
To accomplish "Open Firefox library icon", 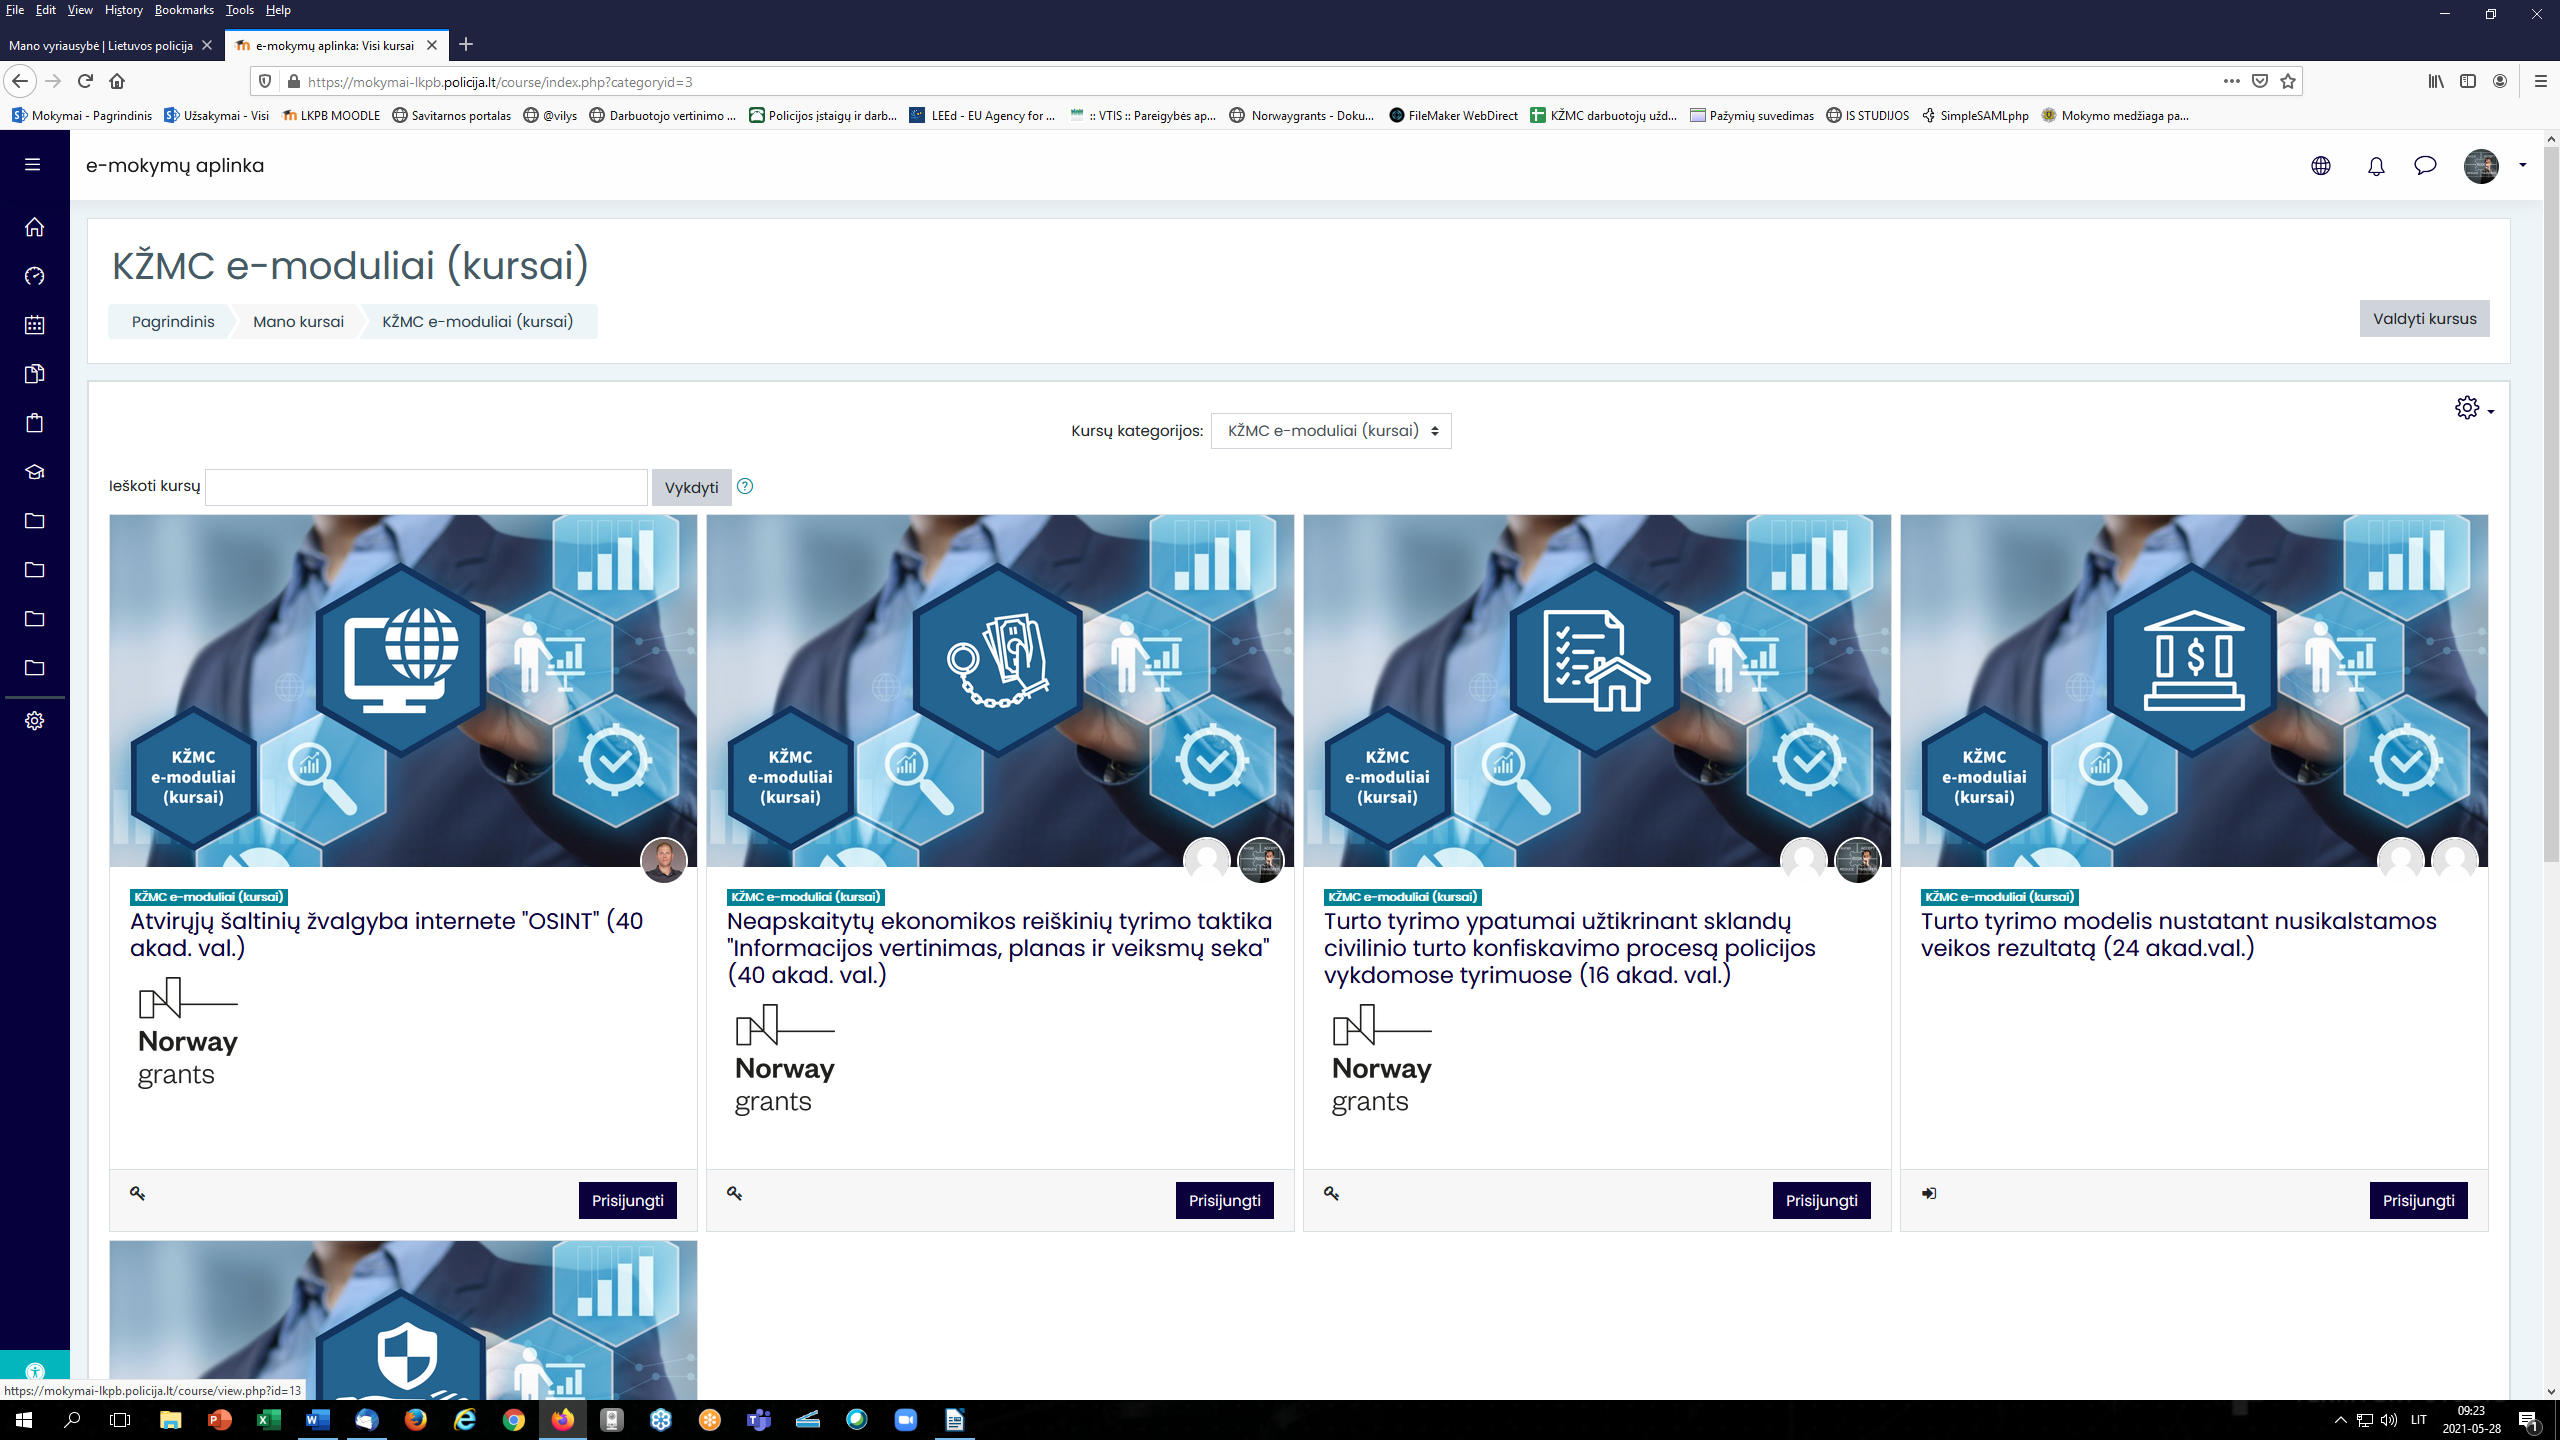I will [x=2436, y=81].
